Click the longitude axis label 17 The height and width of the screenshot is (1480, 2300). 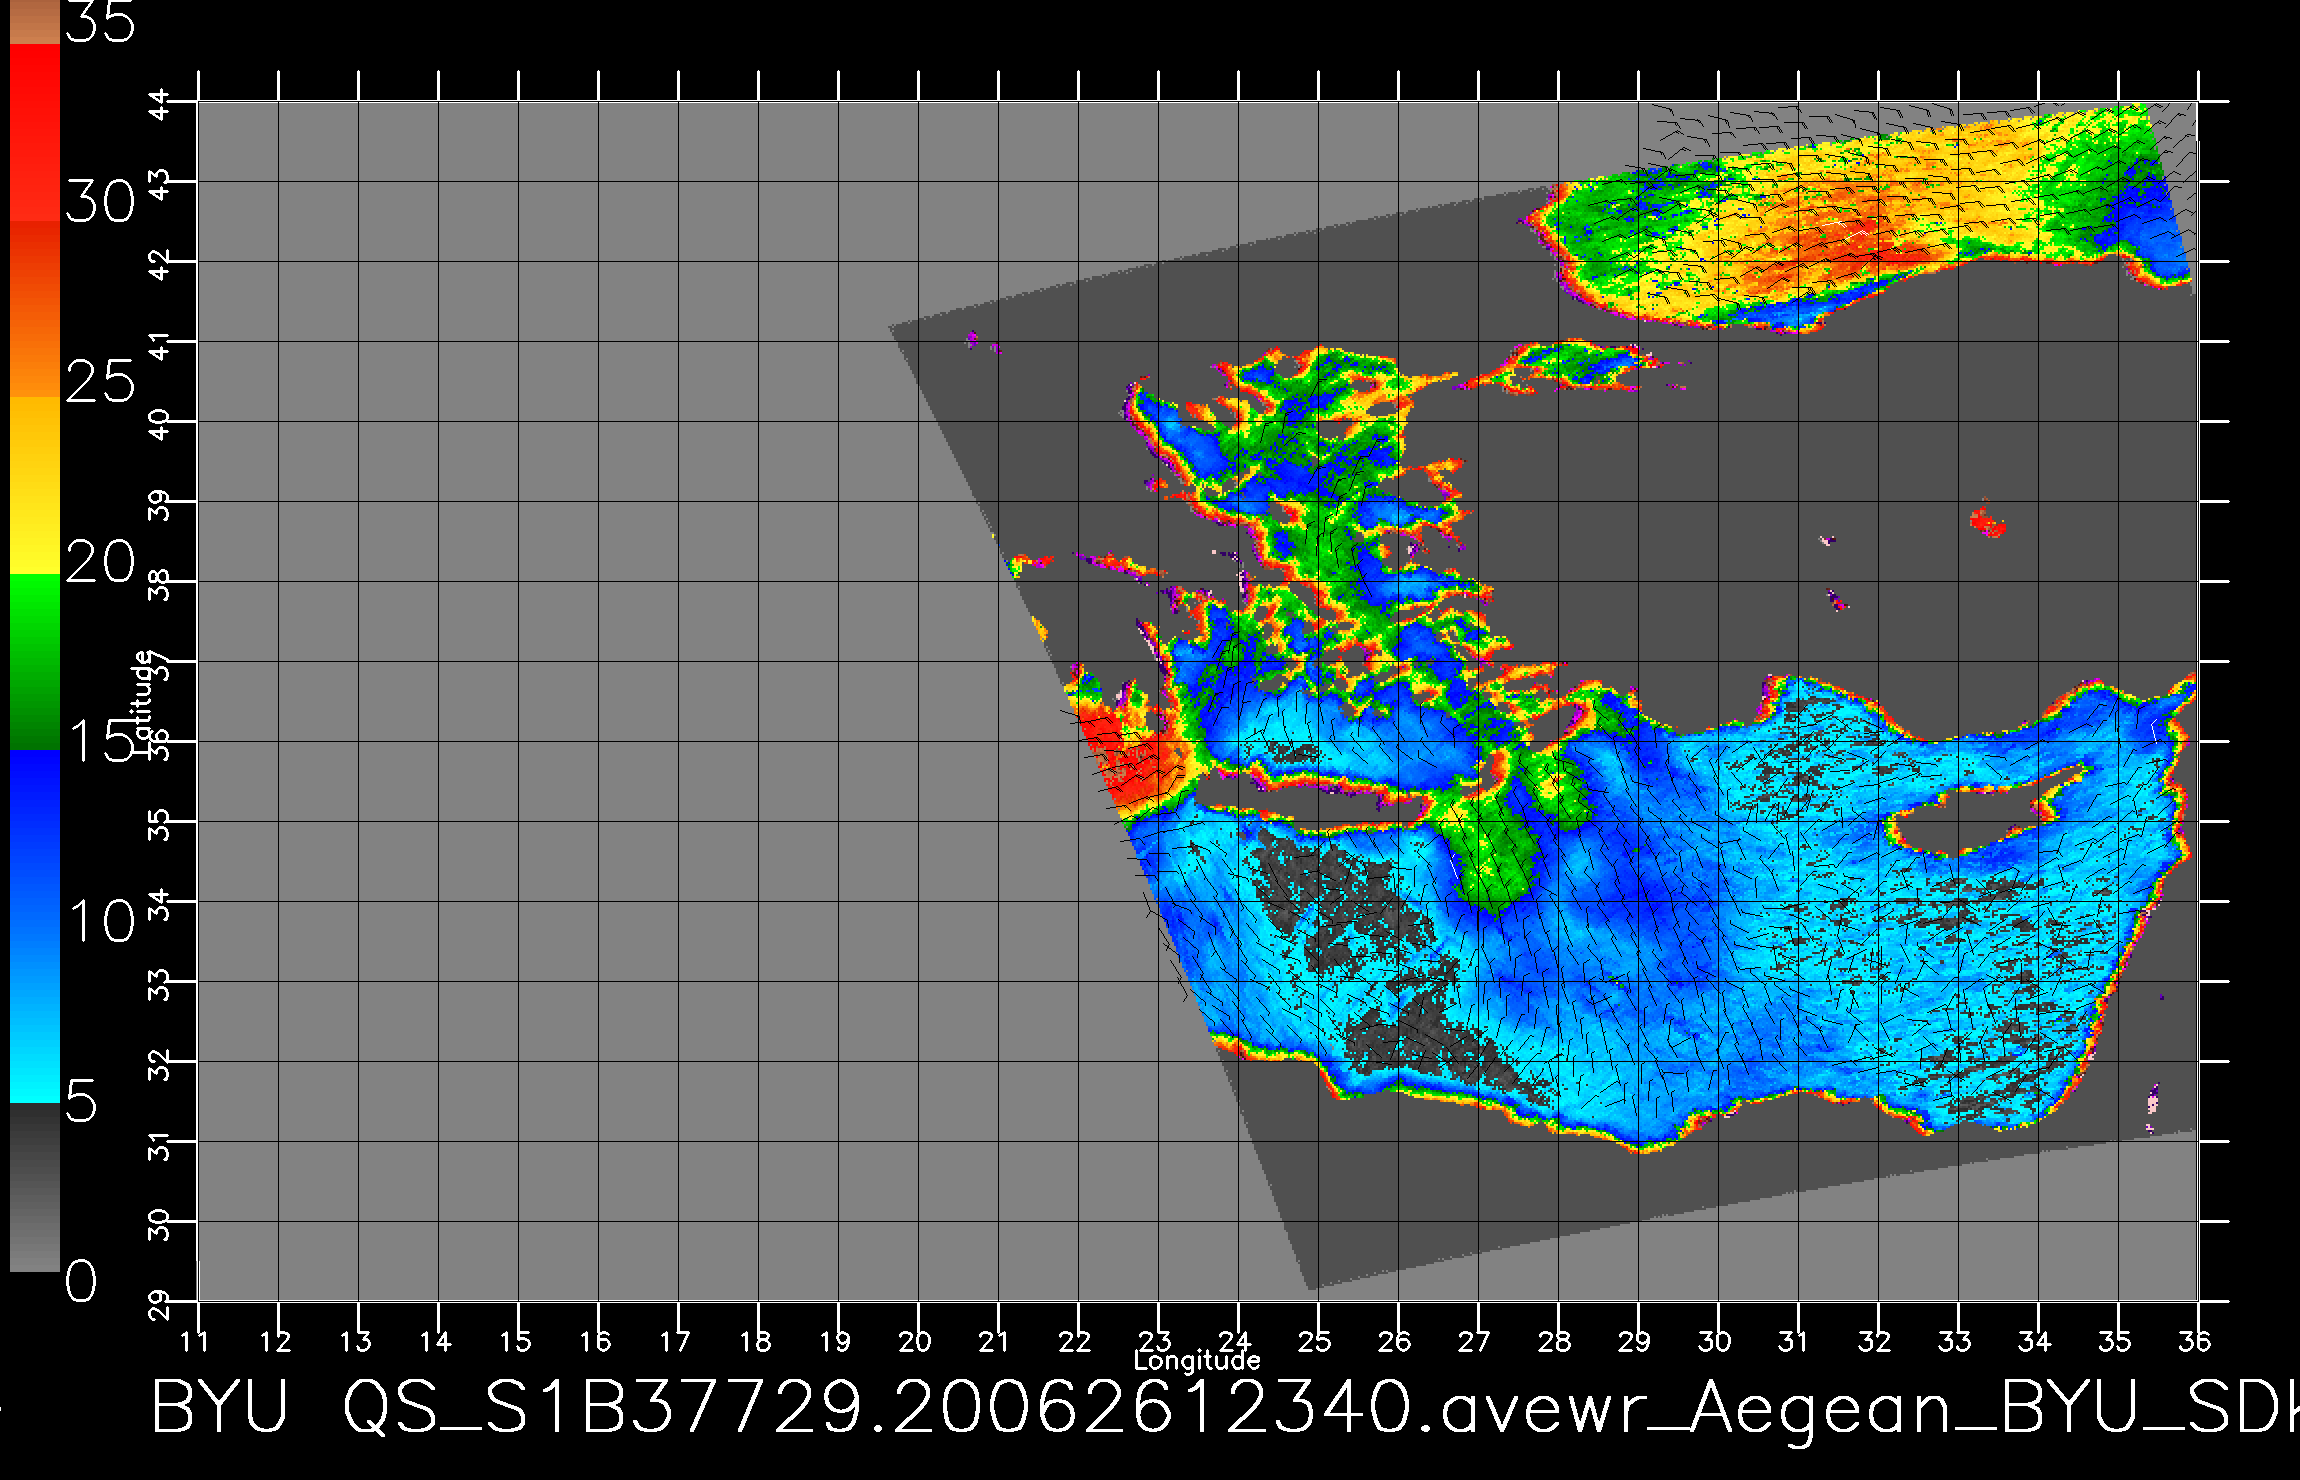click(x=675, y=1341)
